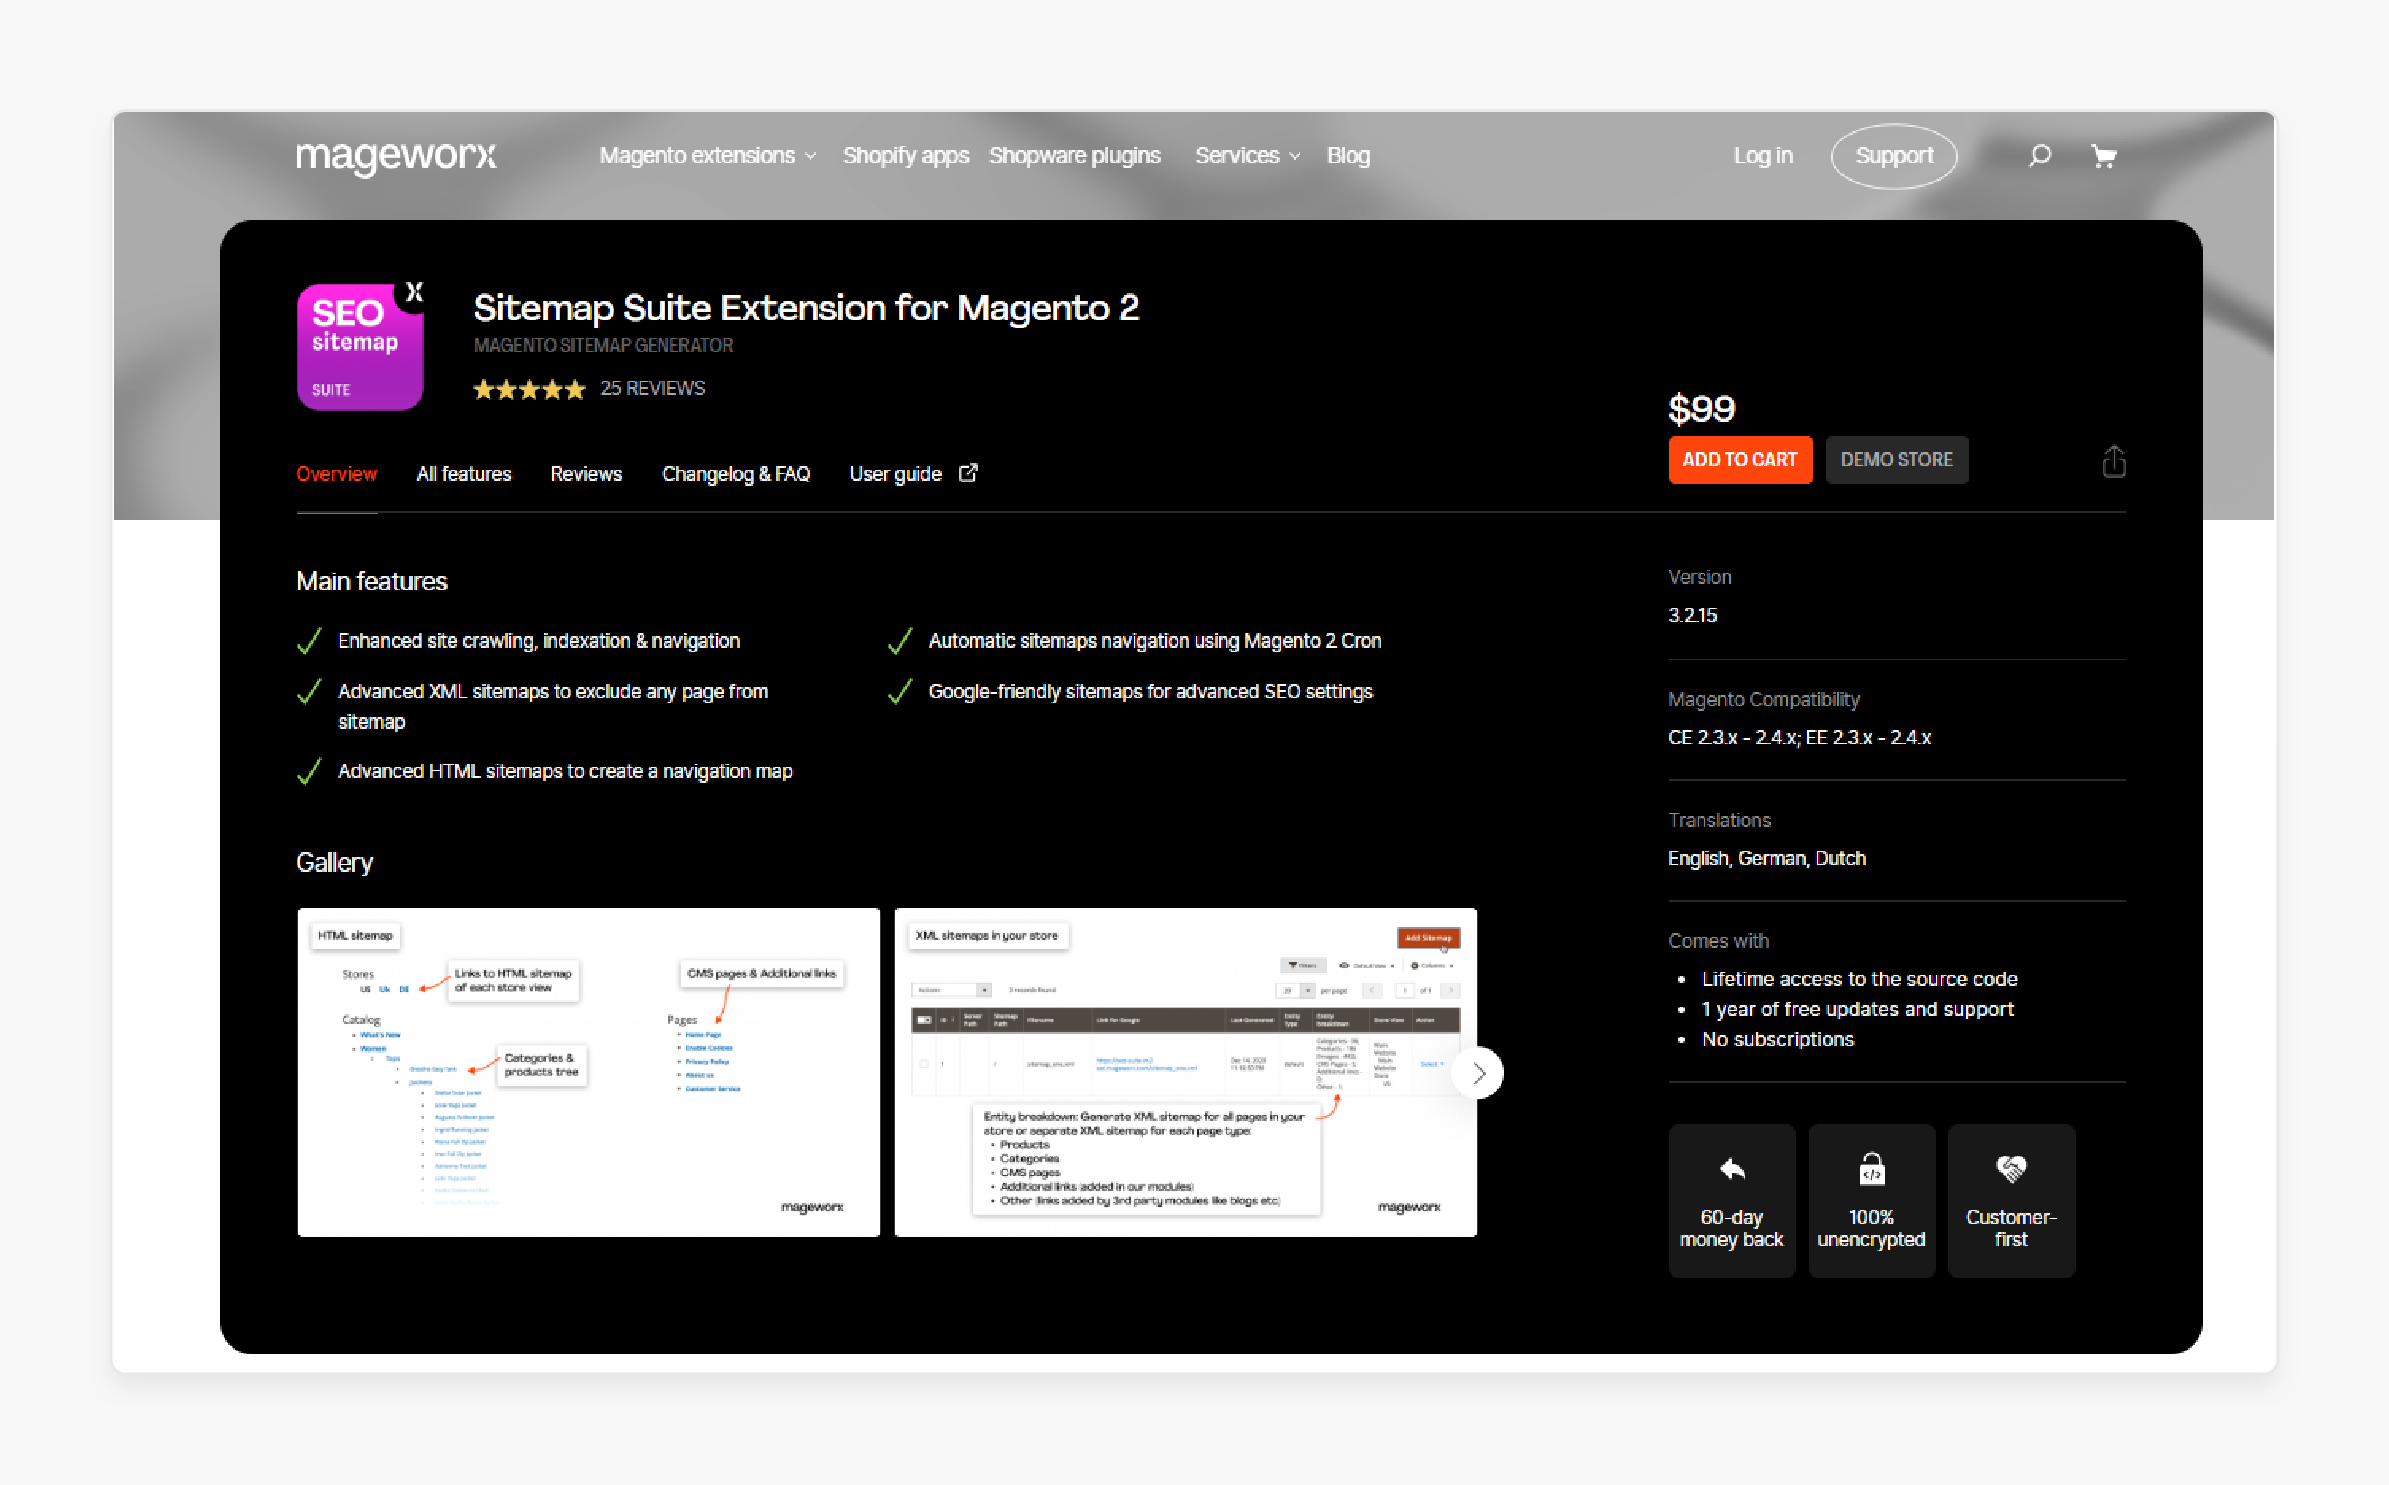Click the Log in link
This screenshot has height=1485, width=2389.
(1763, 156)
